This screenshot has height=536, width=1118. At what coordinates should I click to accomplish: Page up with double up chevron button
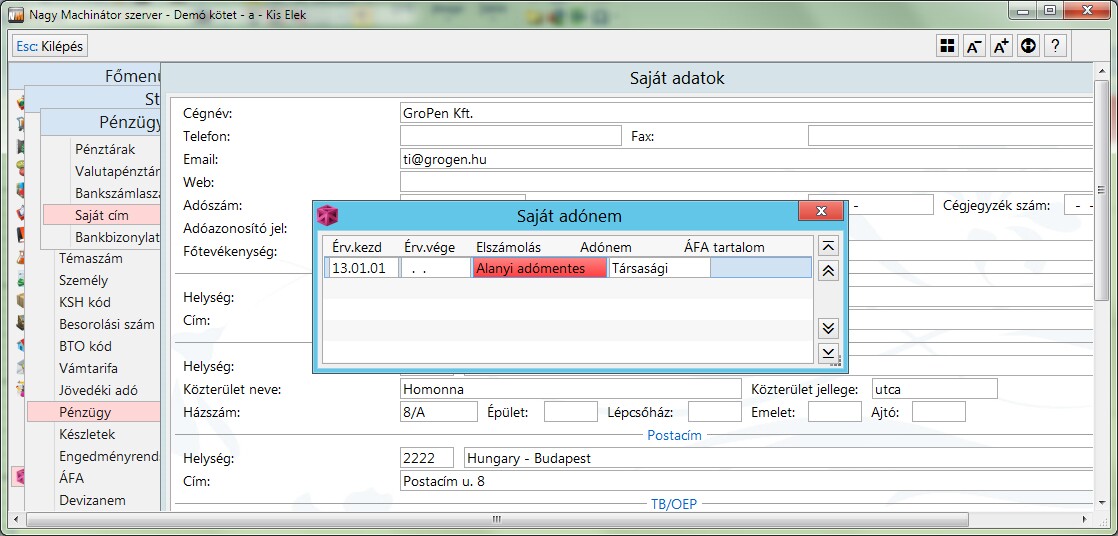[x=828, y=271]
